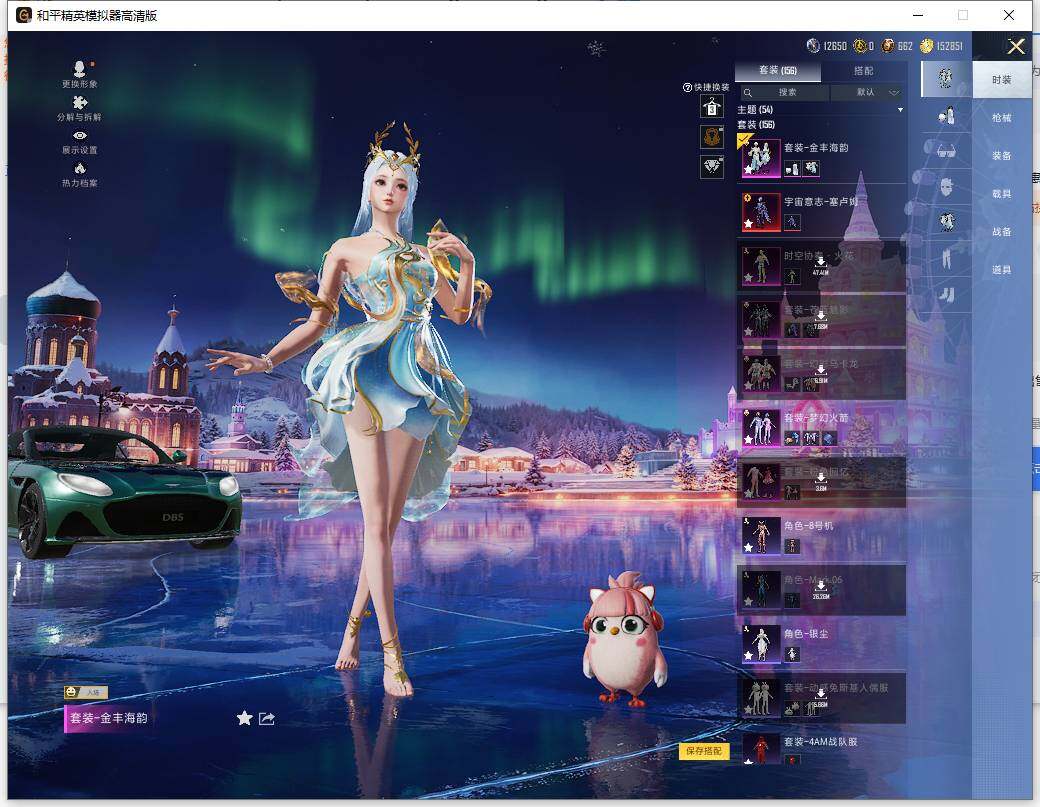Click the 152851 gold currency counter
The image size is (1040, 807).
point(941,46)
